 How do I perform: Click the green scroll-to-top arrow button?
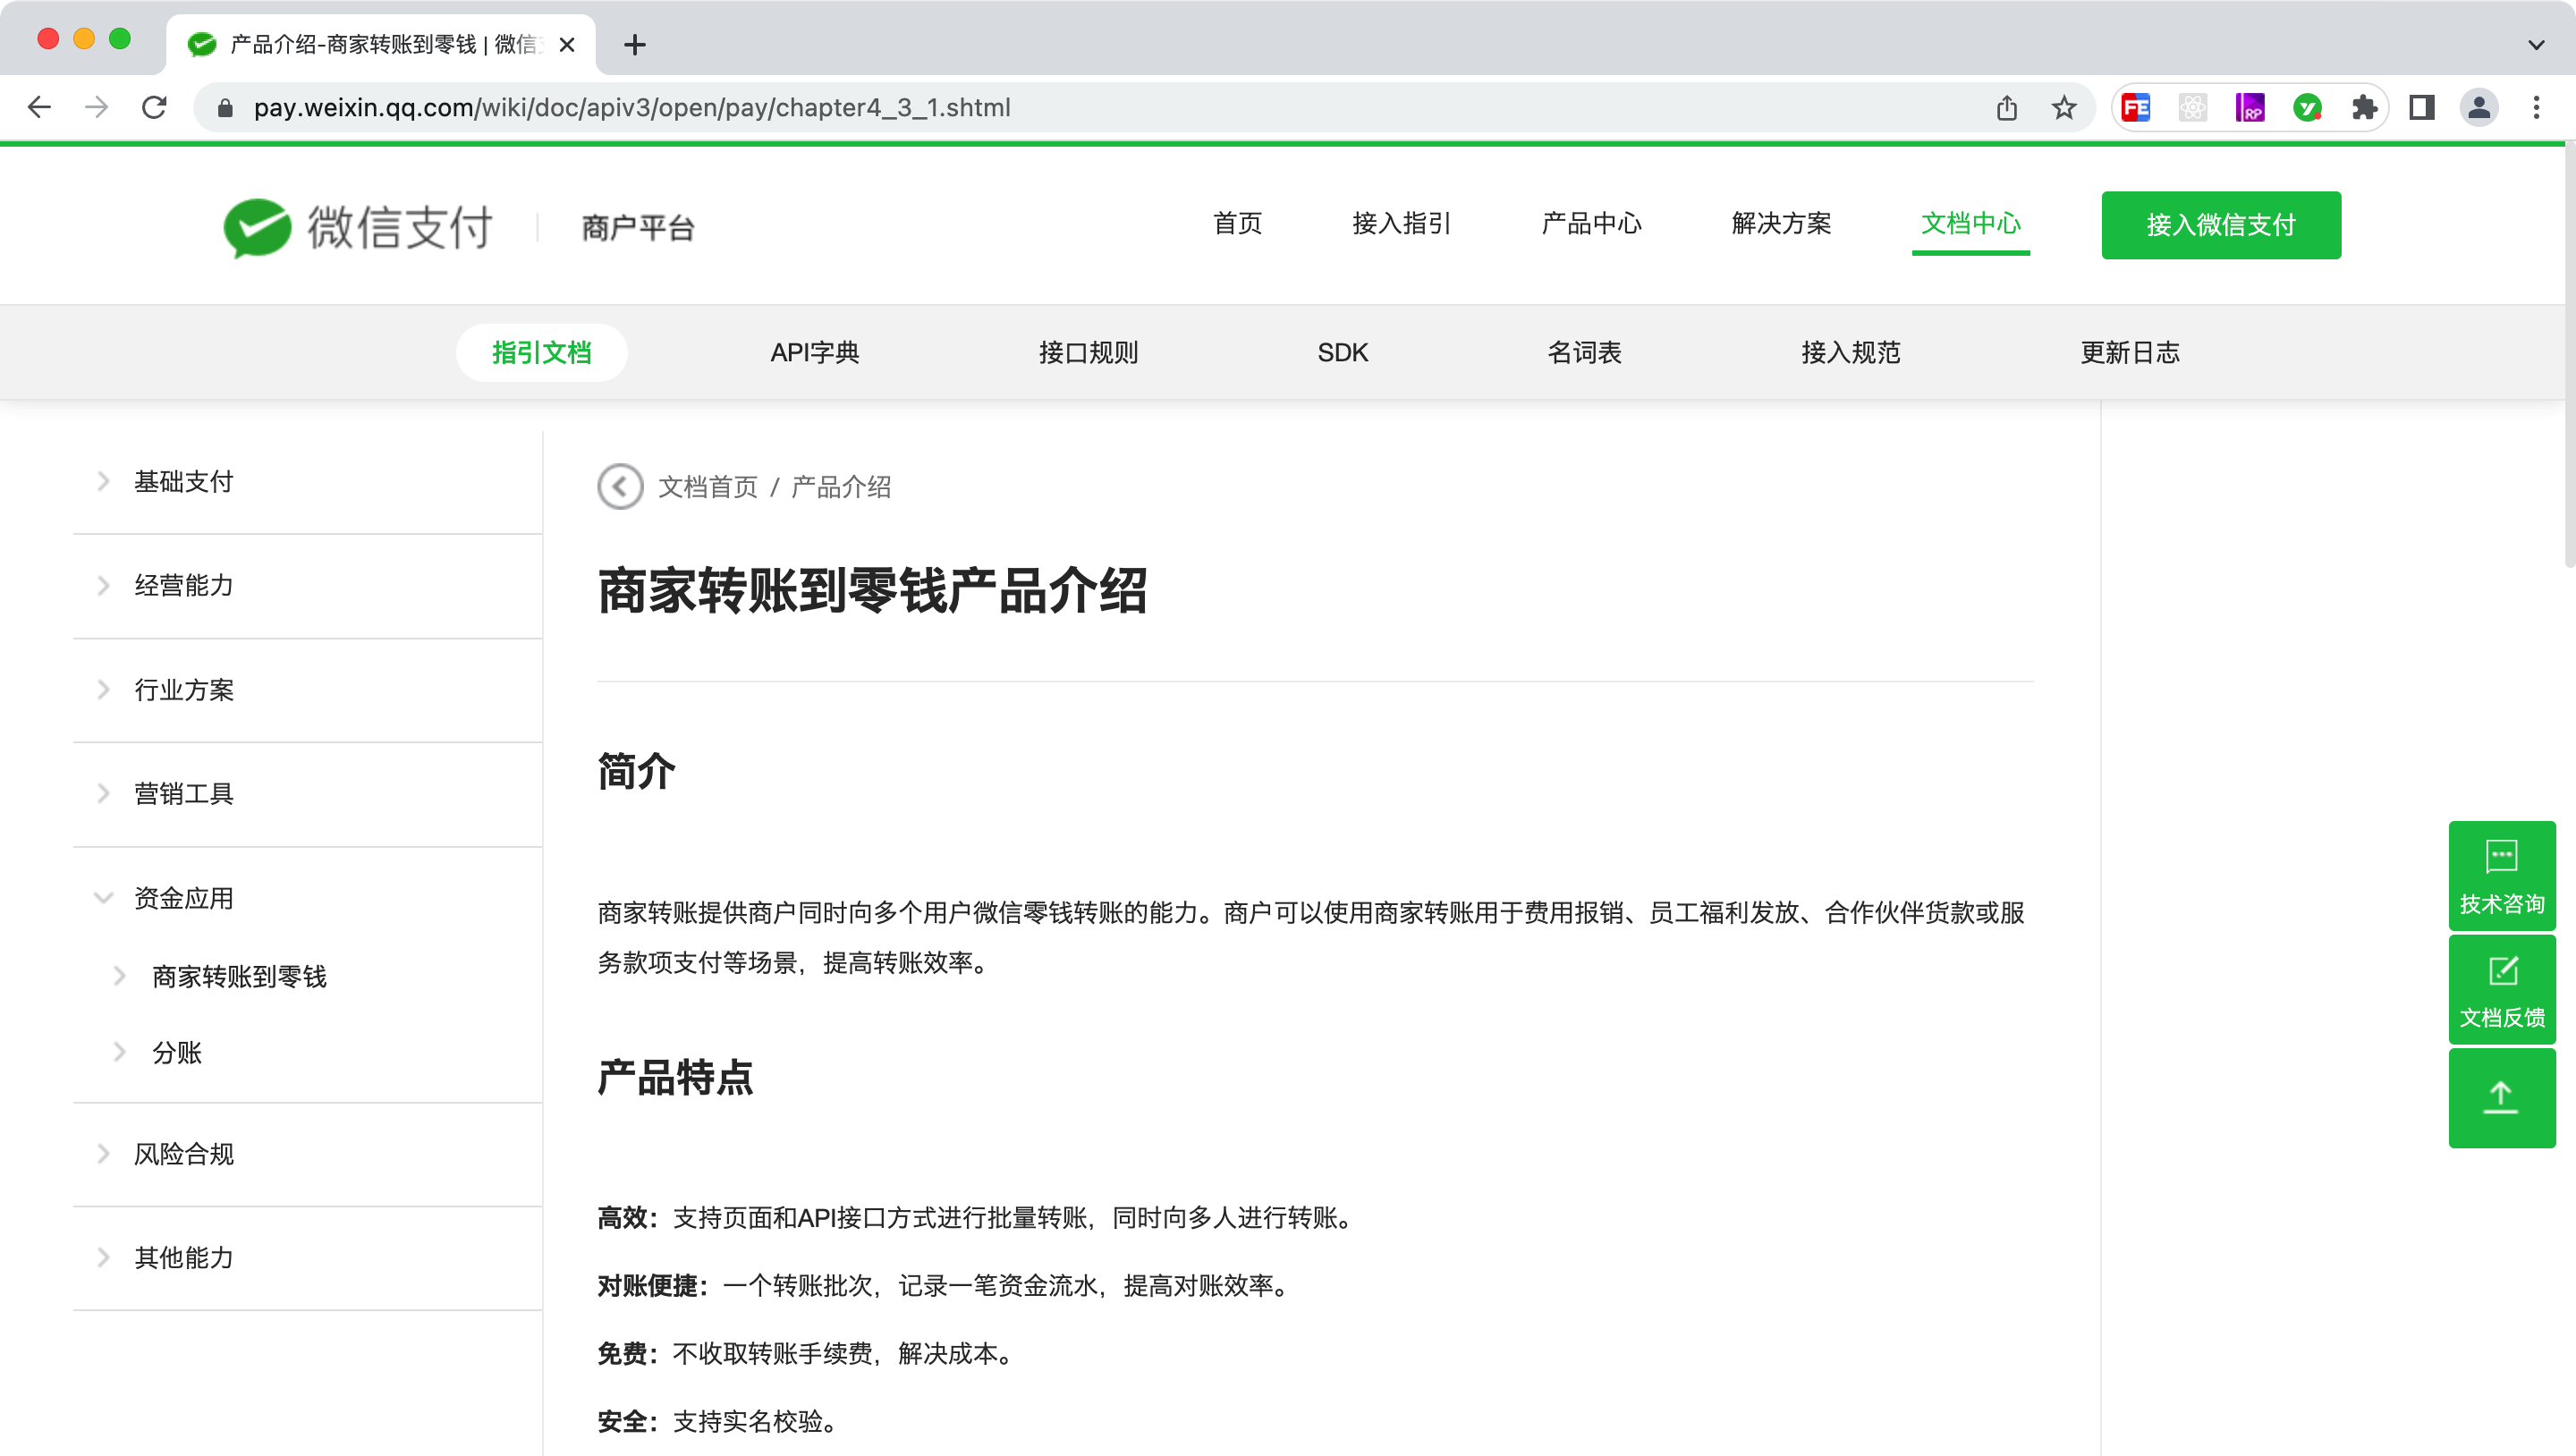2501,1097
